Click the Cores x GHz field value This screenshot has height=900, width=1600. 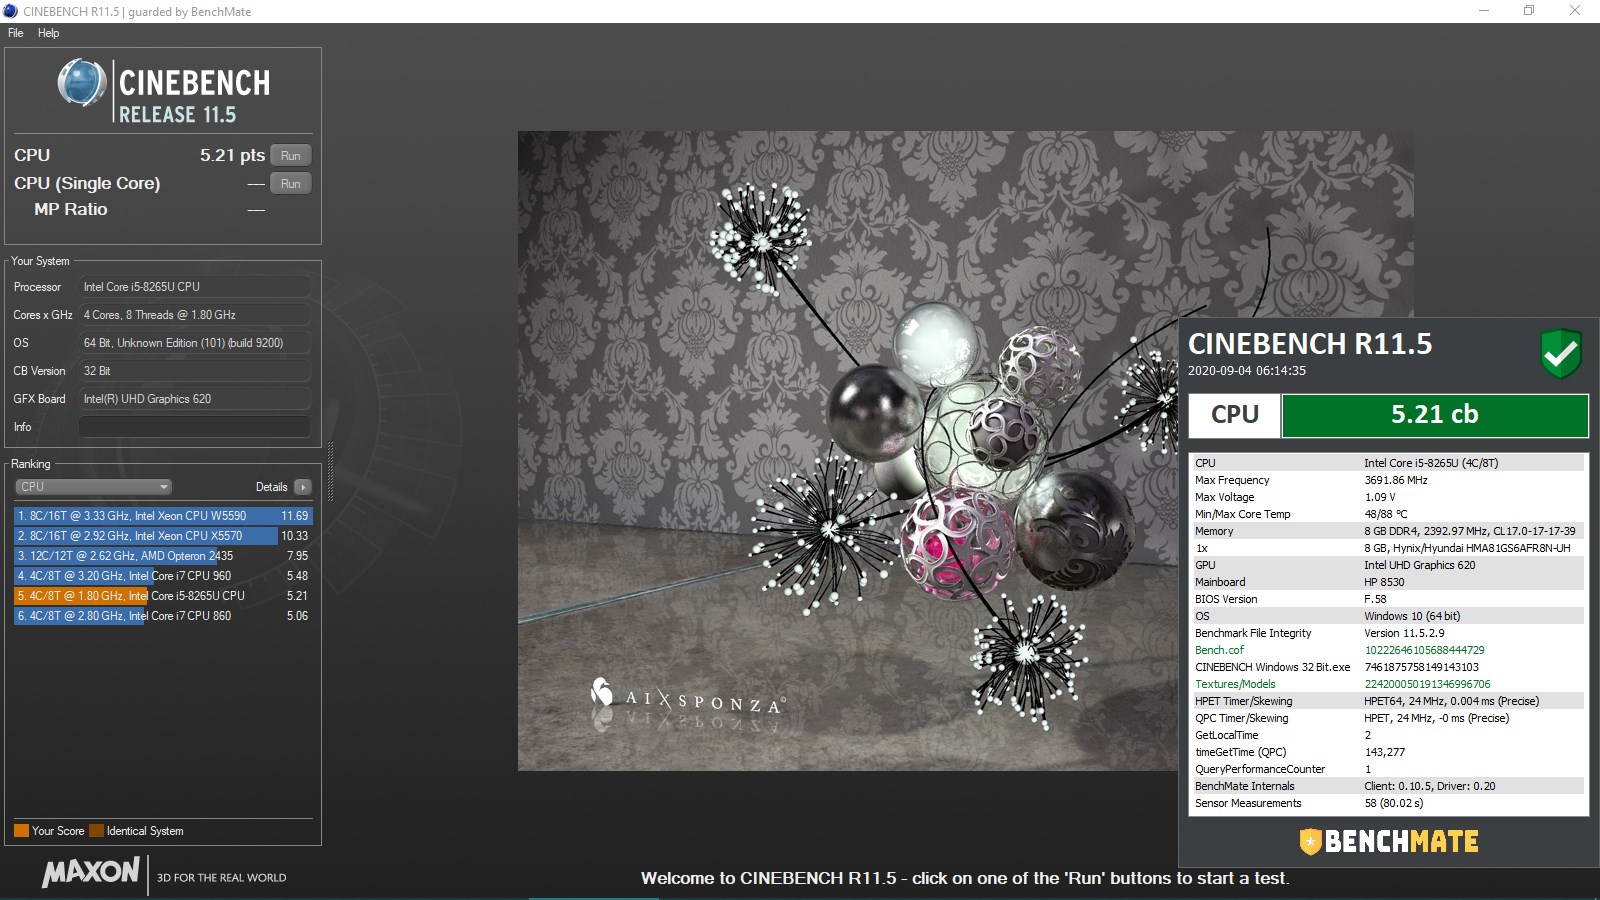point(194,315)
